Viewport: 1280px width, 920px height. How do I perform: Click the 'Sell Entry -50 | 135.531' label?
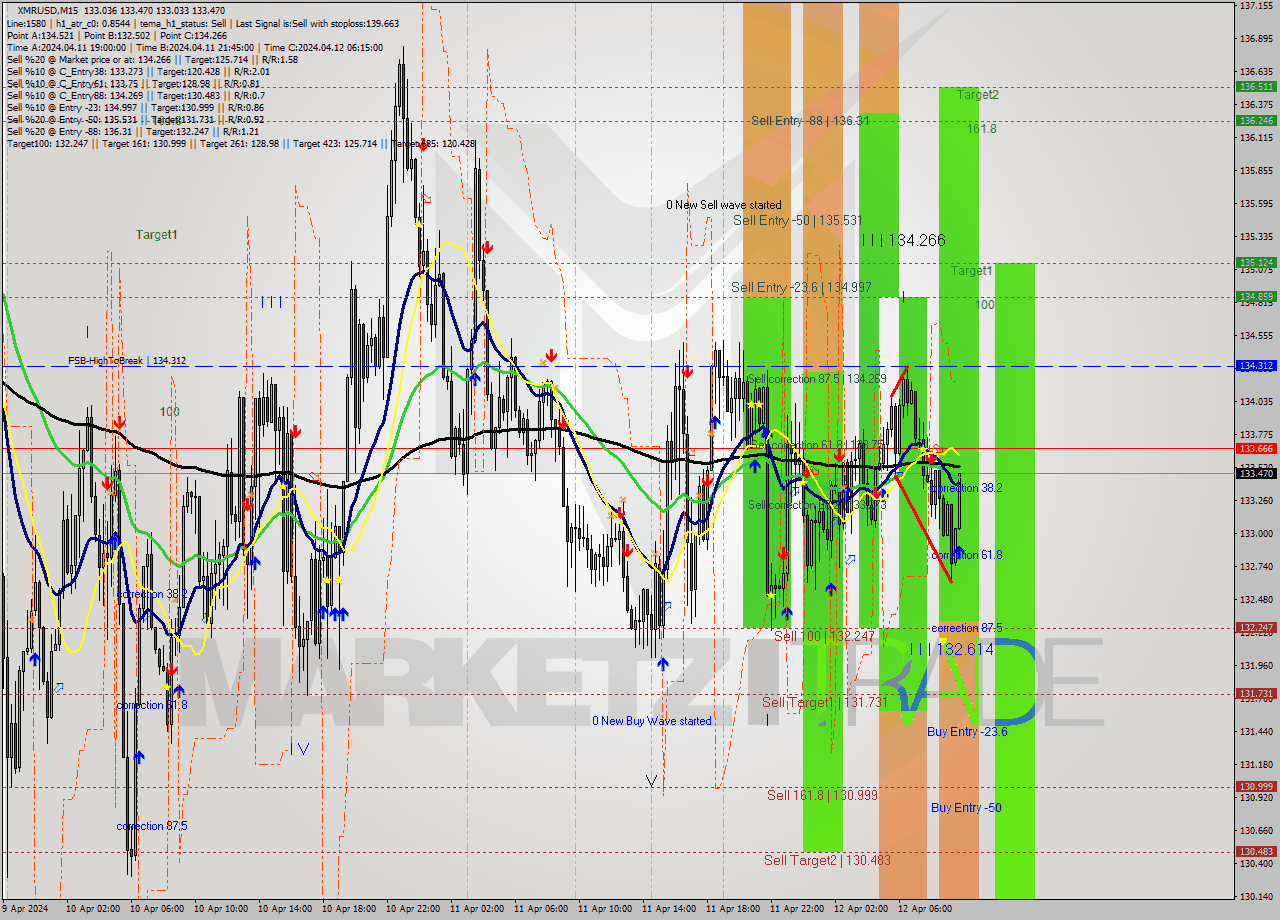click(x=797, y=220)
